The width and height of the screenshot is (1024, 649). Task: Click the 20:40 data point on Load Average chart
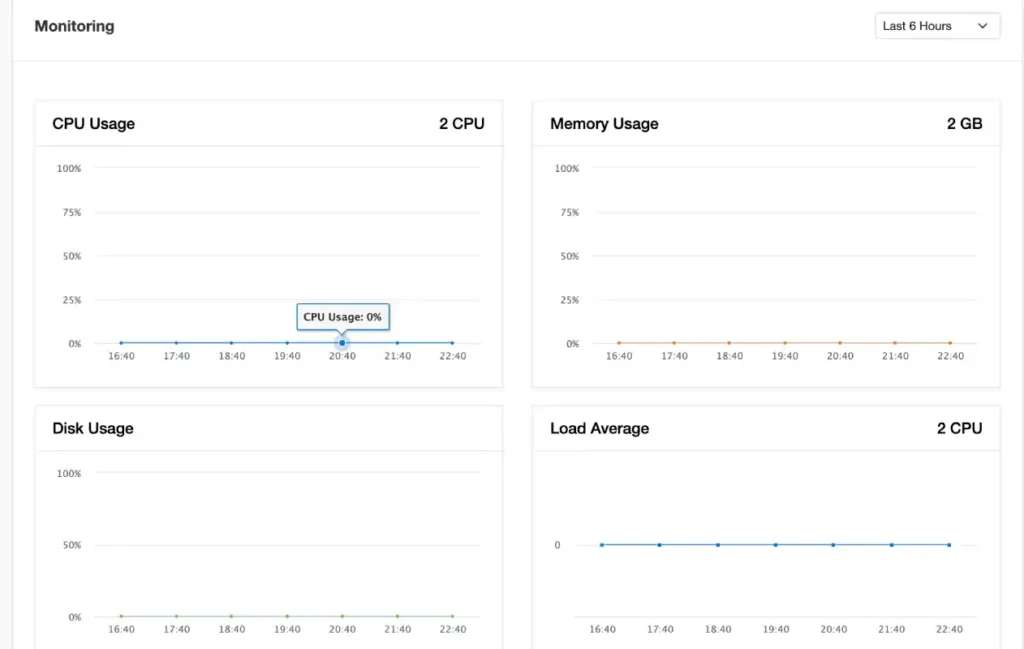[833, 545]
